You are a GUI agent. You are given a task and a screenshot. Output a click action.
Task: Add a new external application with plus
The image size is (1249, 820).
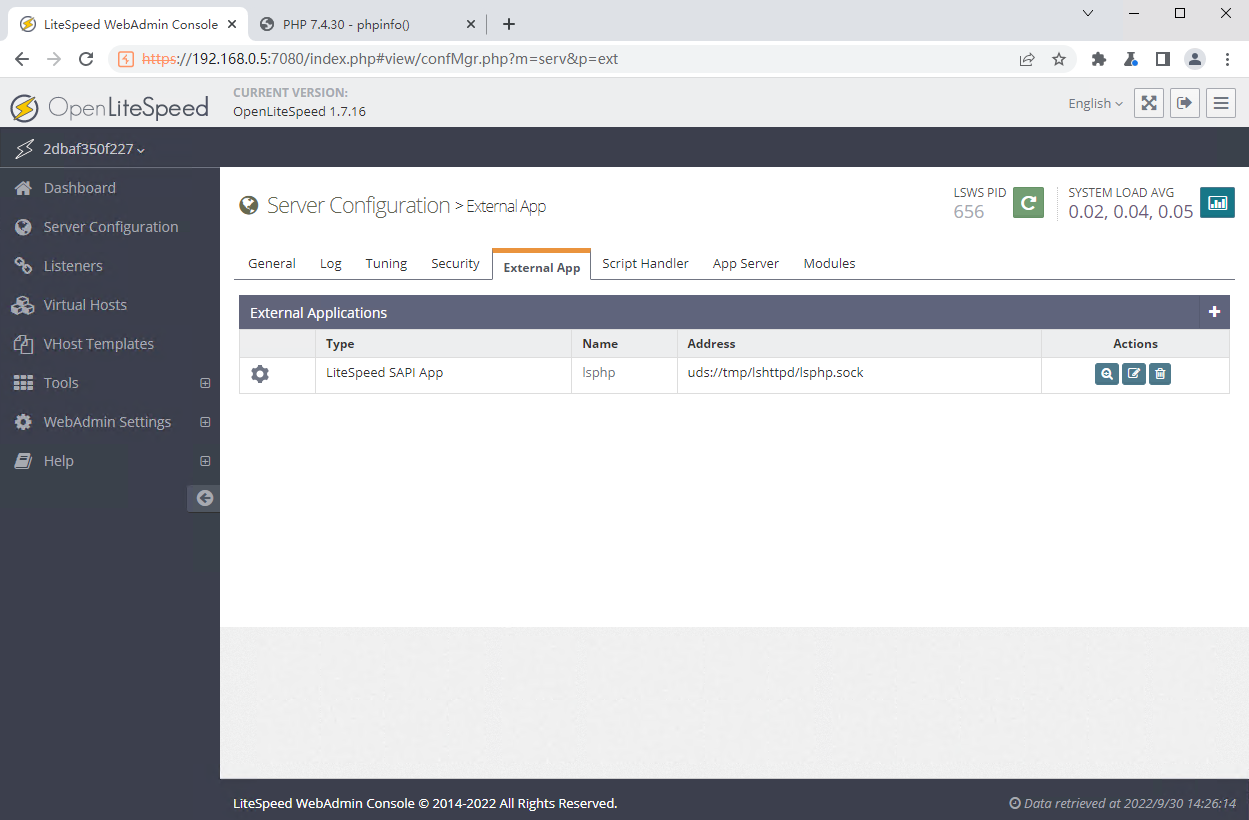(1214, 312)
